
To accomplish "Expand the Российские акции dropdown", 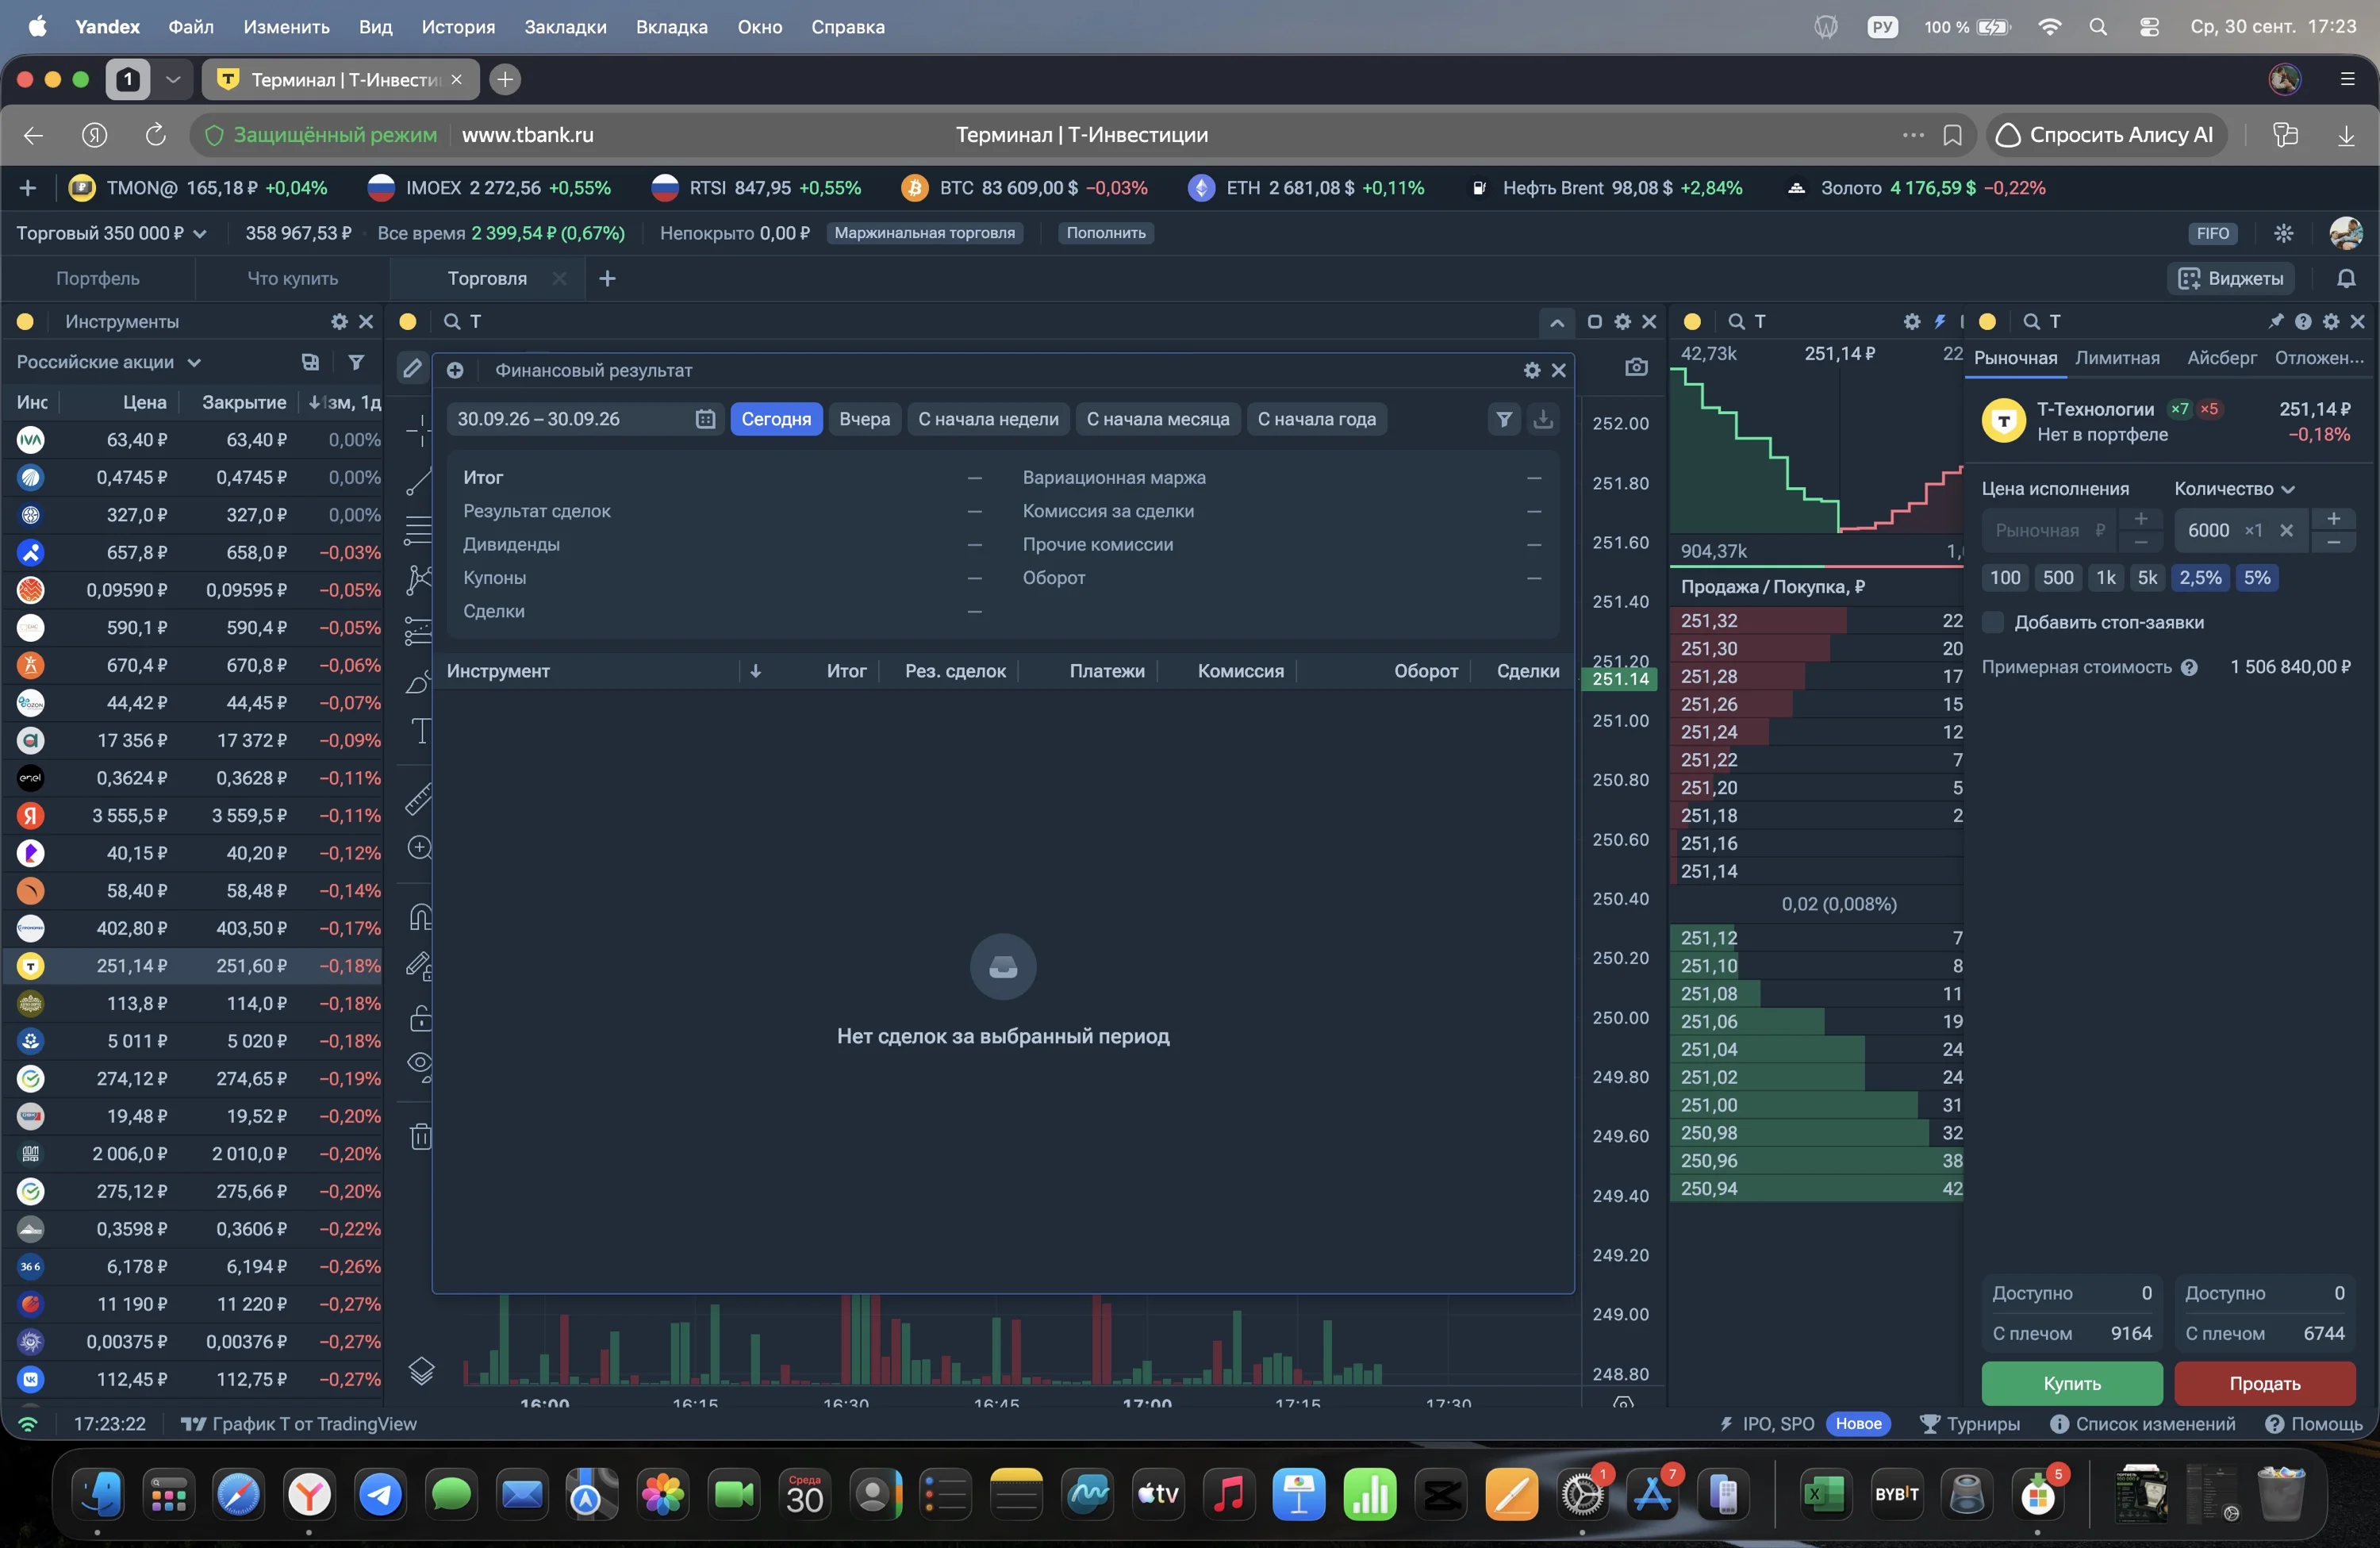I will click(109, 362).
